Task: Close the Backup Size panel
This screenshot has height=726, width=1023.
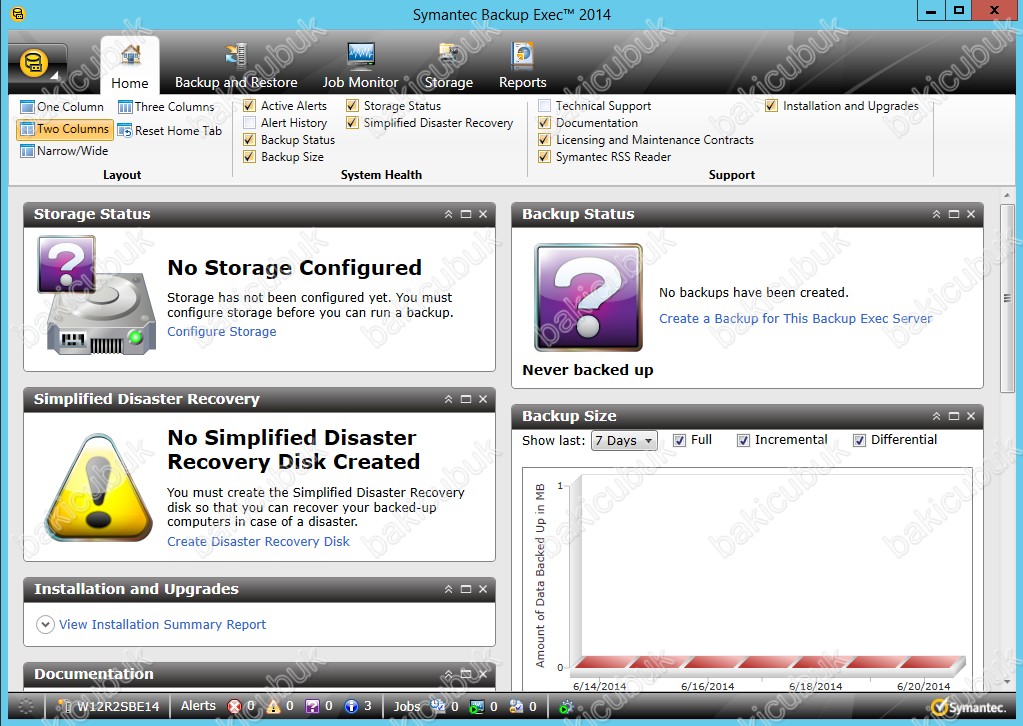Action: (971, 416)
